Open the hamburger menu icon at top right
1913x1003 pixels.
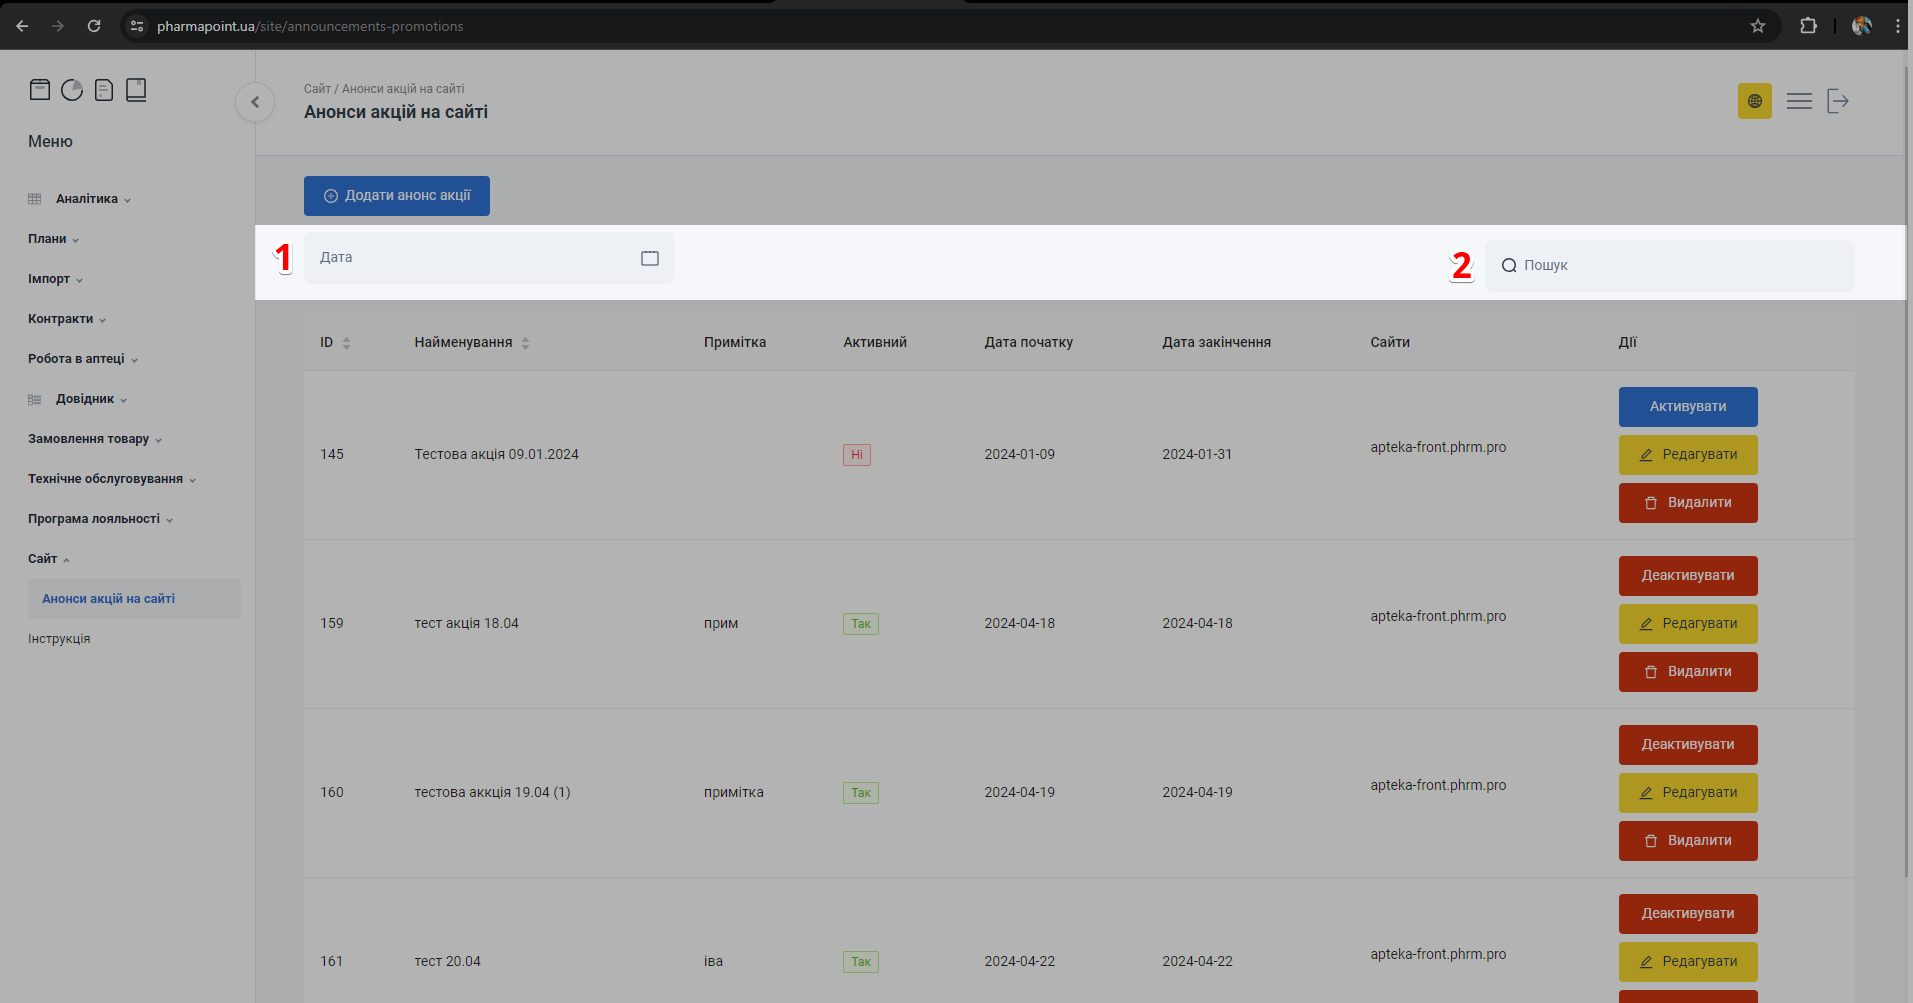1799,101
